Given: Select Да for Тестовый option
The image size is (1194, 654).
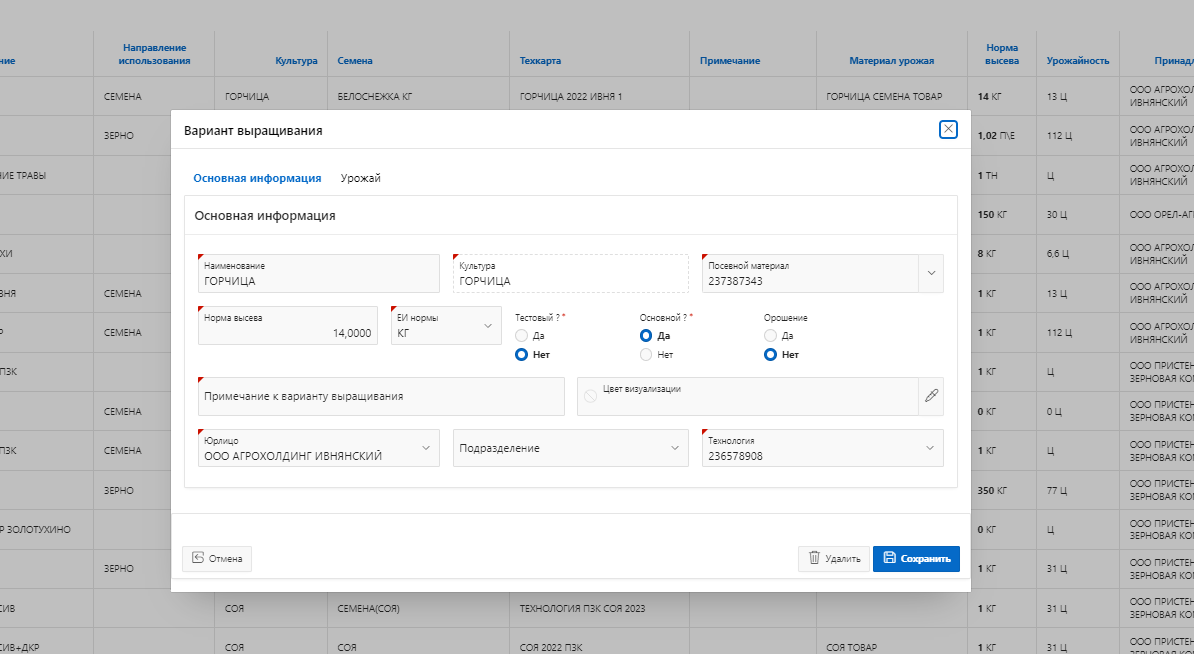Looking at the screenshot, I should click(521, 336).
